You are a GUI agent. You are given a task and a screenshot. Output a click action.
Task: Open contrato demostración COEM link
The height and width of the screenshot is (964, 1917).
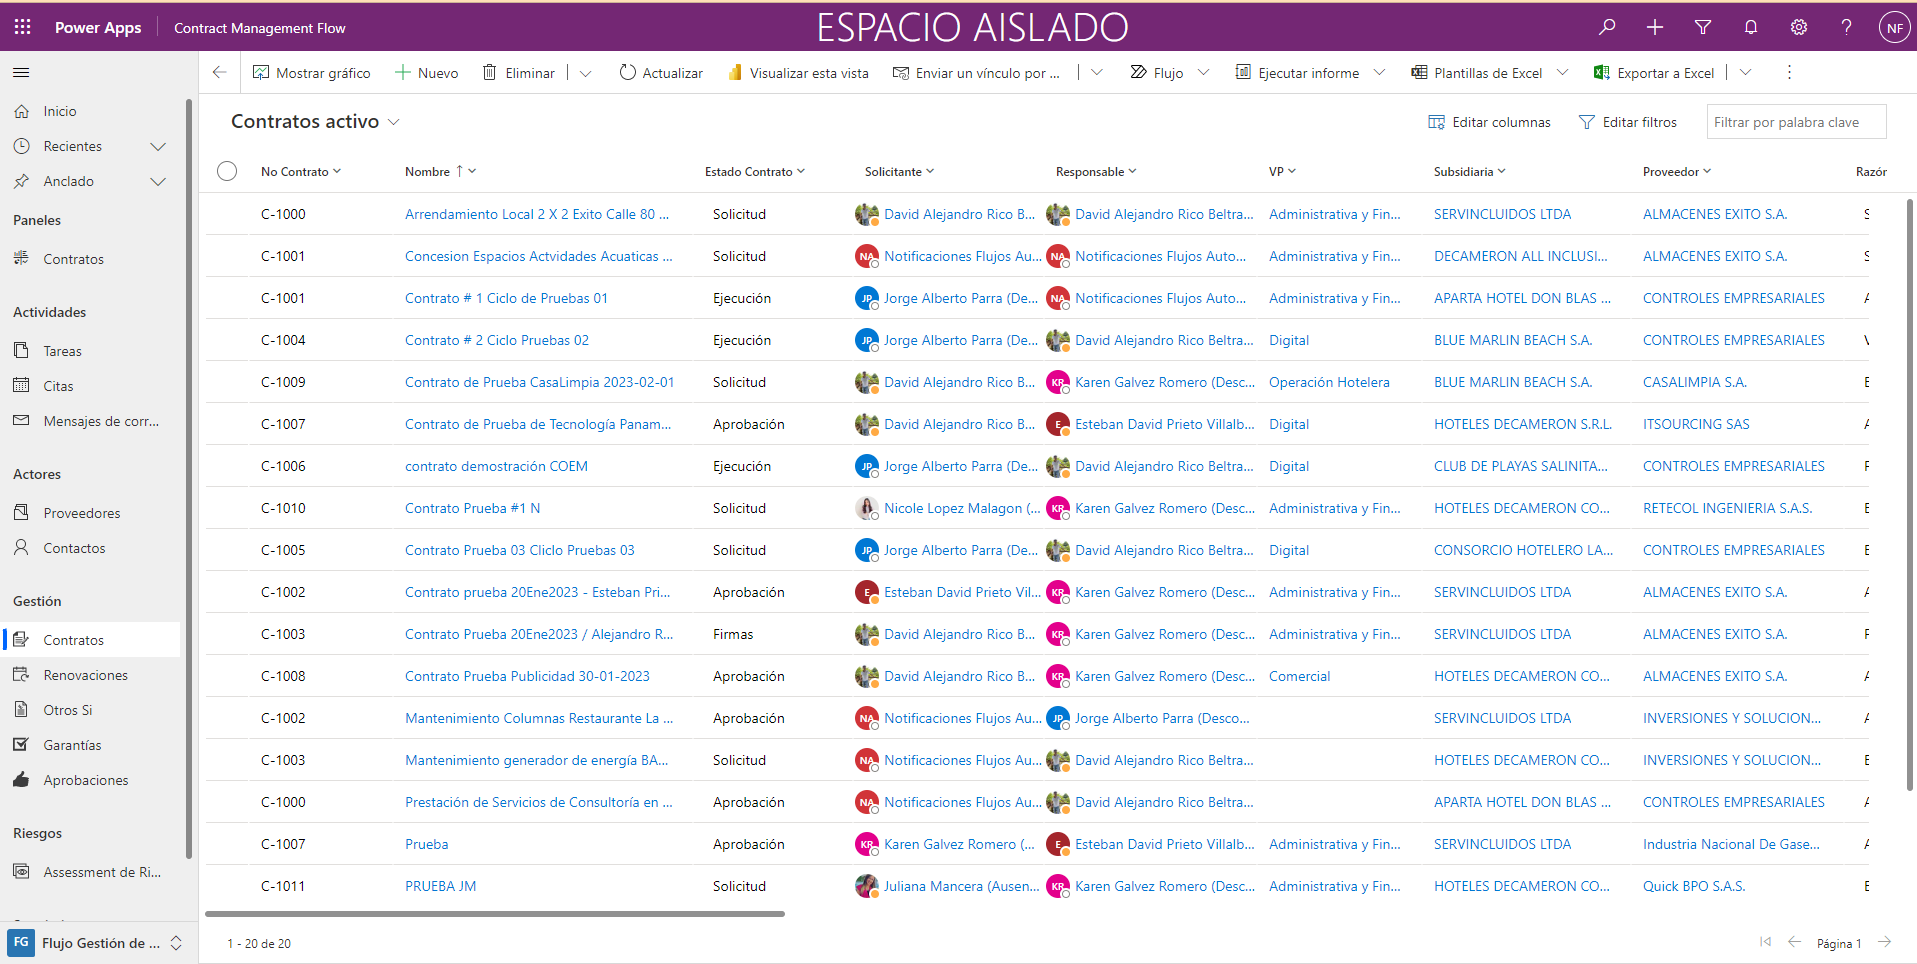tap(496, 466)
